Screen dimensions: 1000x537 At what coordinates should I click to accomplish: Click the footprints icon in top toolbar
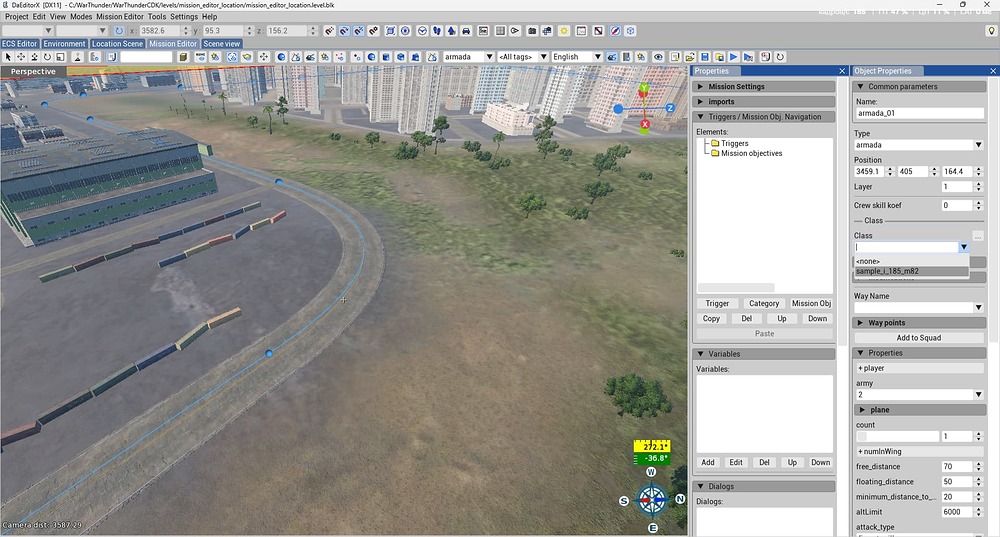[437, 31]
